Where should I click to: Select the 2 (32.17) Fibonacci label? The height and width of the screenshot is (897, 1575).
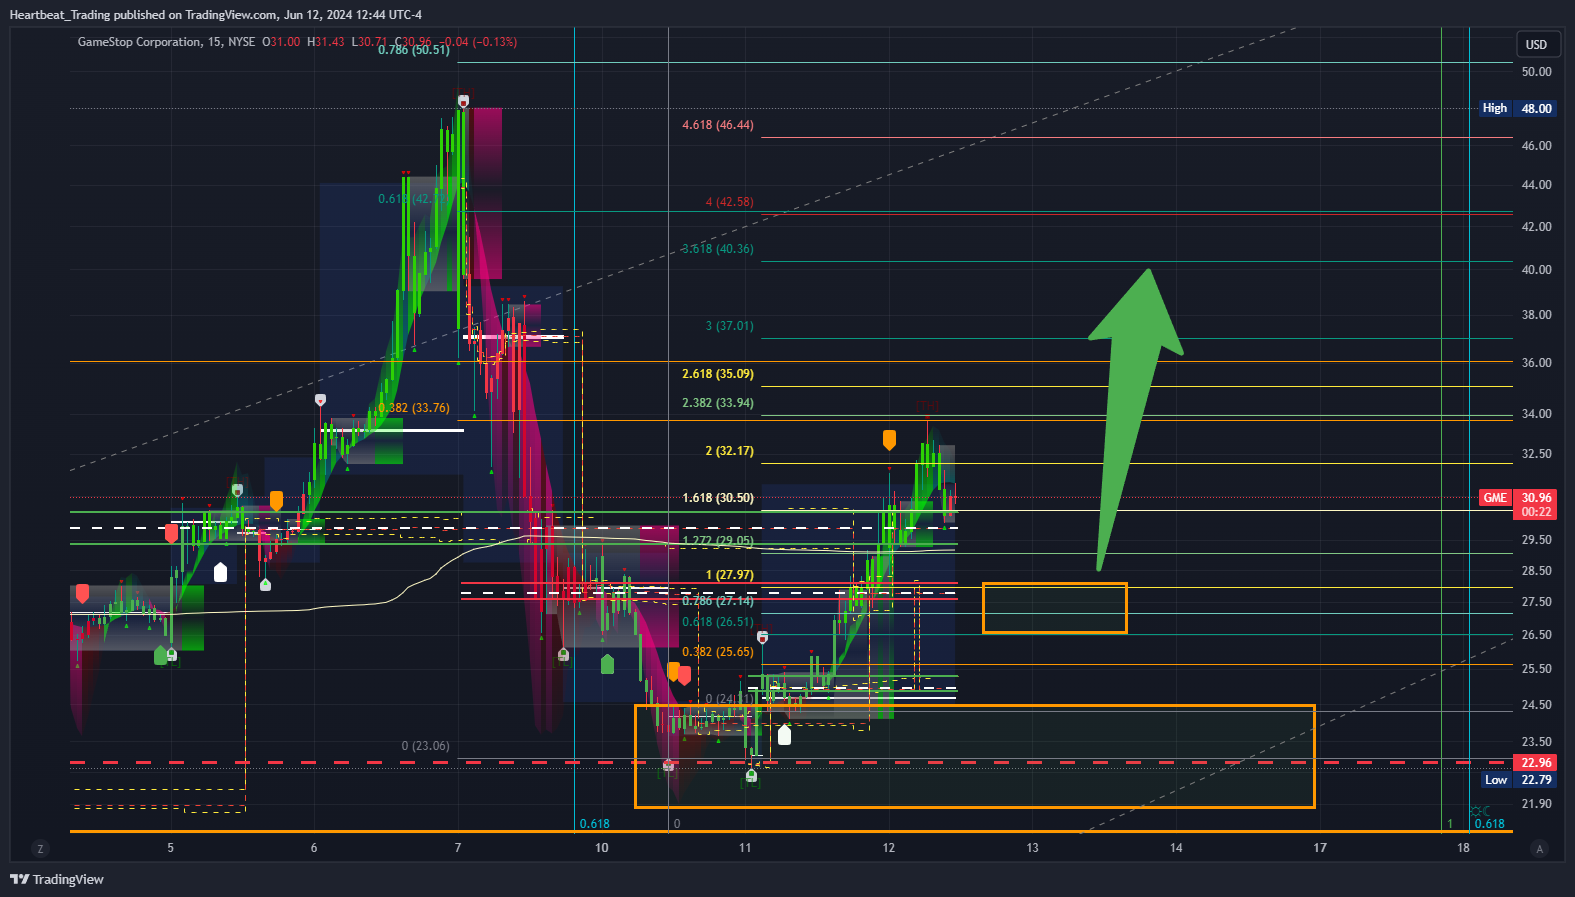tap(730, 451)
